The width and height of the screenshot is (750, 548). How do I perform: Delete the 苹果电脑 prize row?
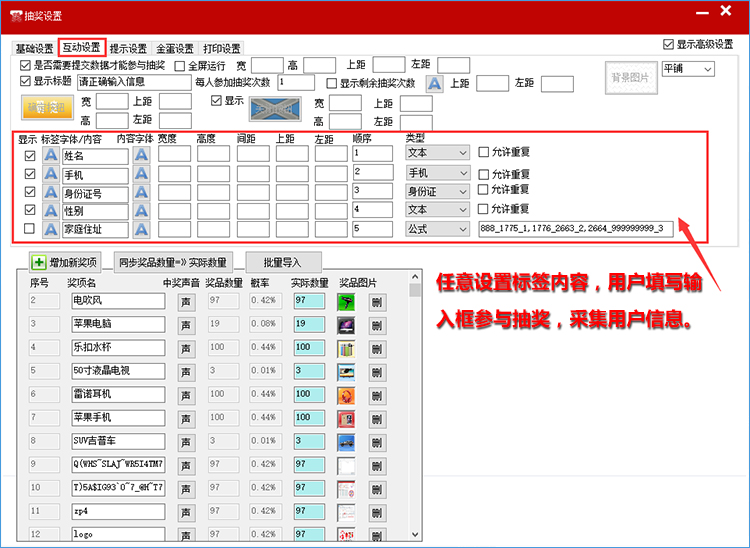(x=377, y=326)
